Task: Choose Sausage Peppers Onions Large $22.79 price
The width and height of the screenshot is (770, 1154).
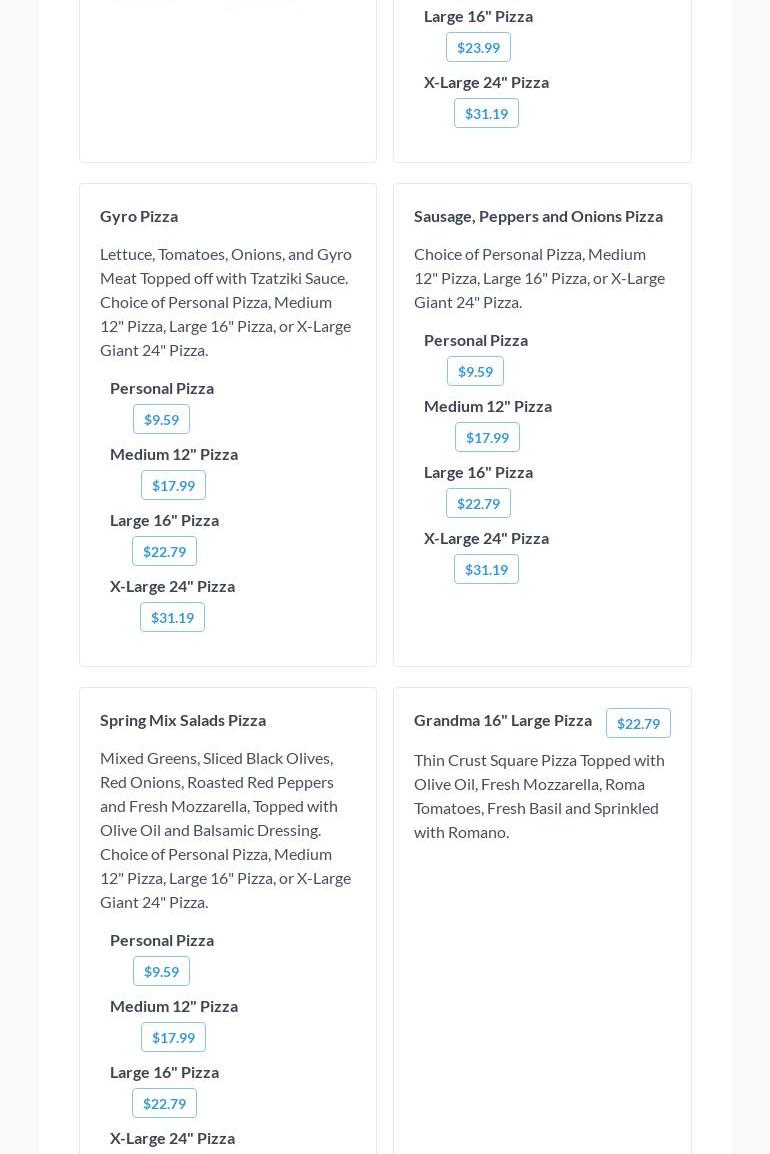Action: (478, 503)
